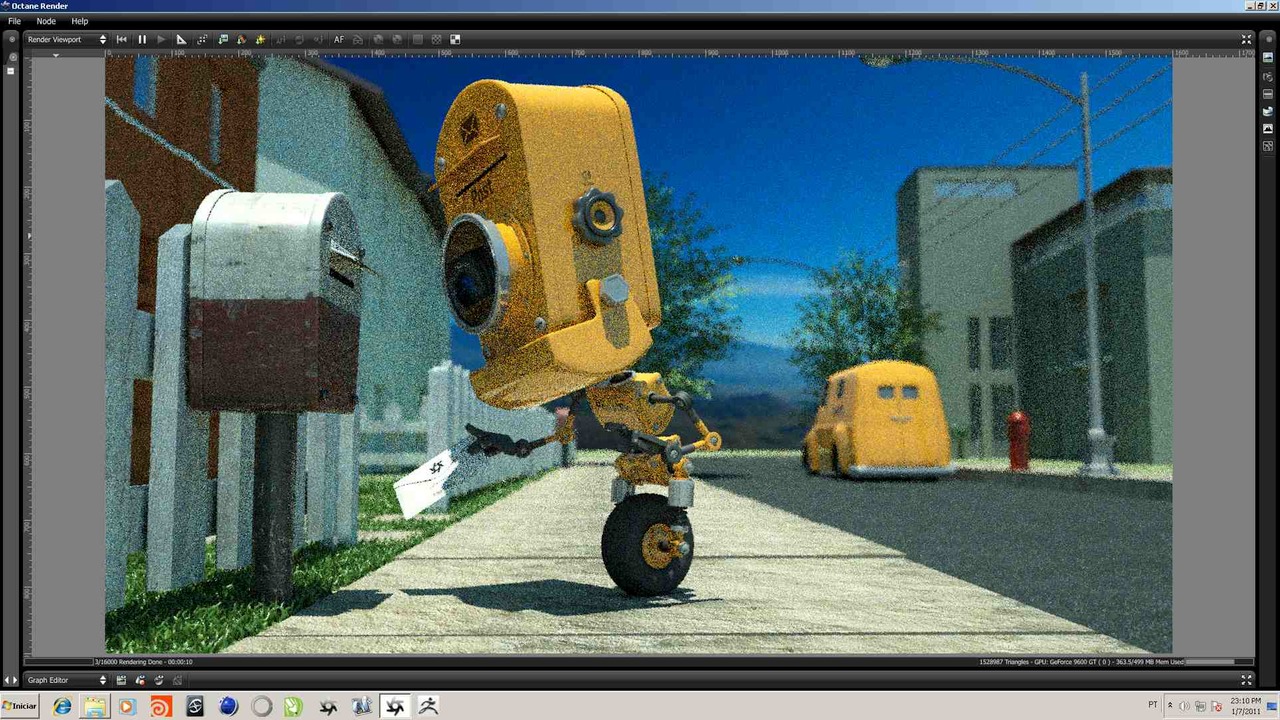This screenshot has height=720, width=1280.
Task: Click the camera icon in right sidebar
Action: (x=1268, y=75)
